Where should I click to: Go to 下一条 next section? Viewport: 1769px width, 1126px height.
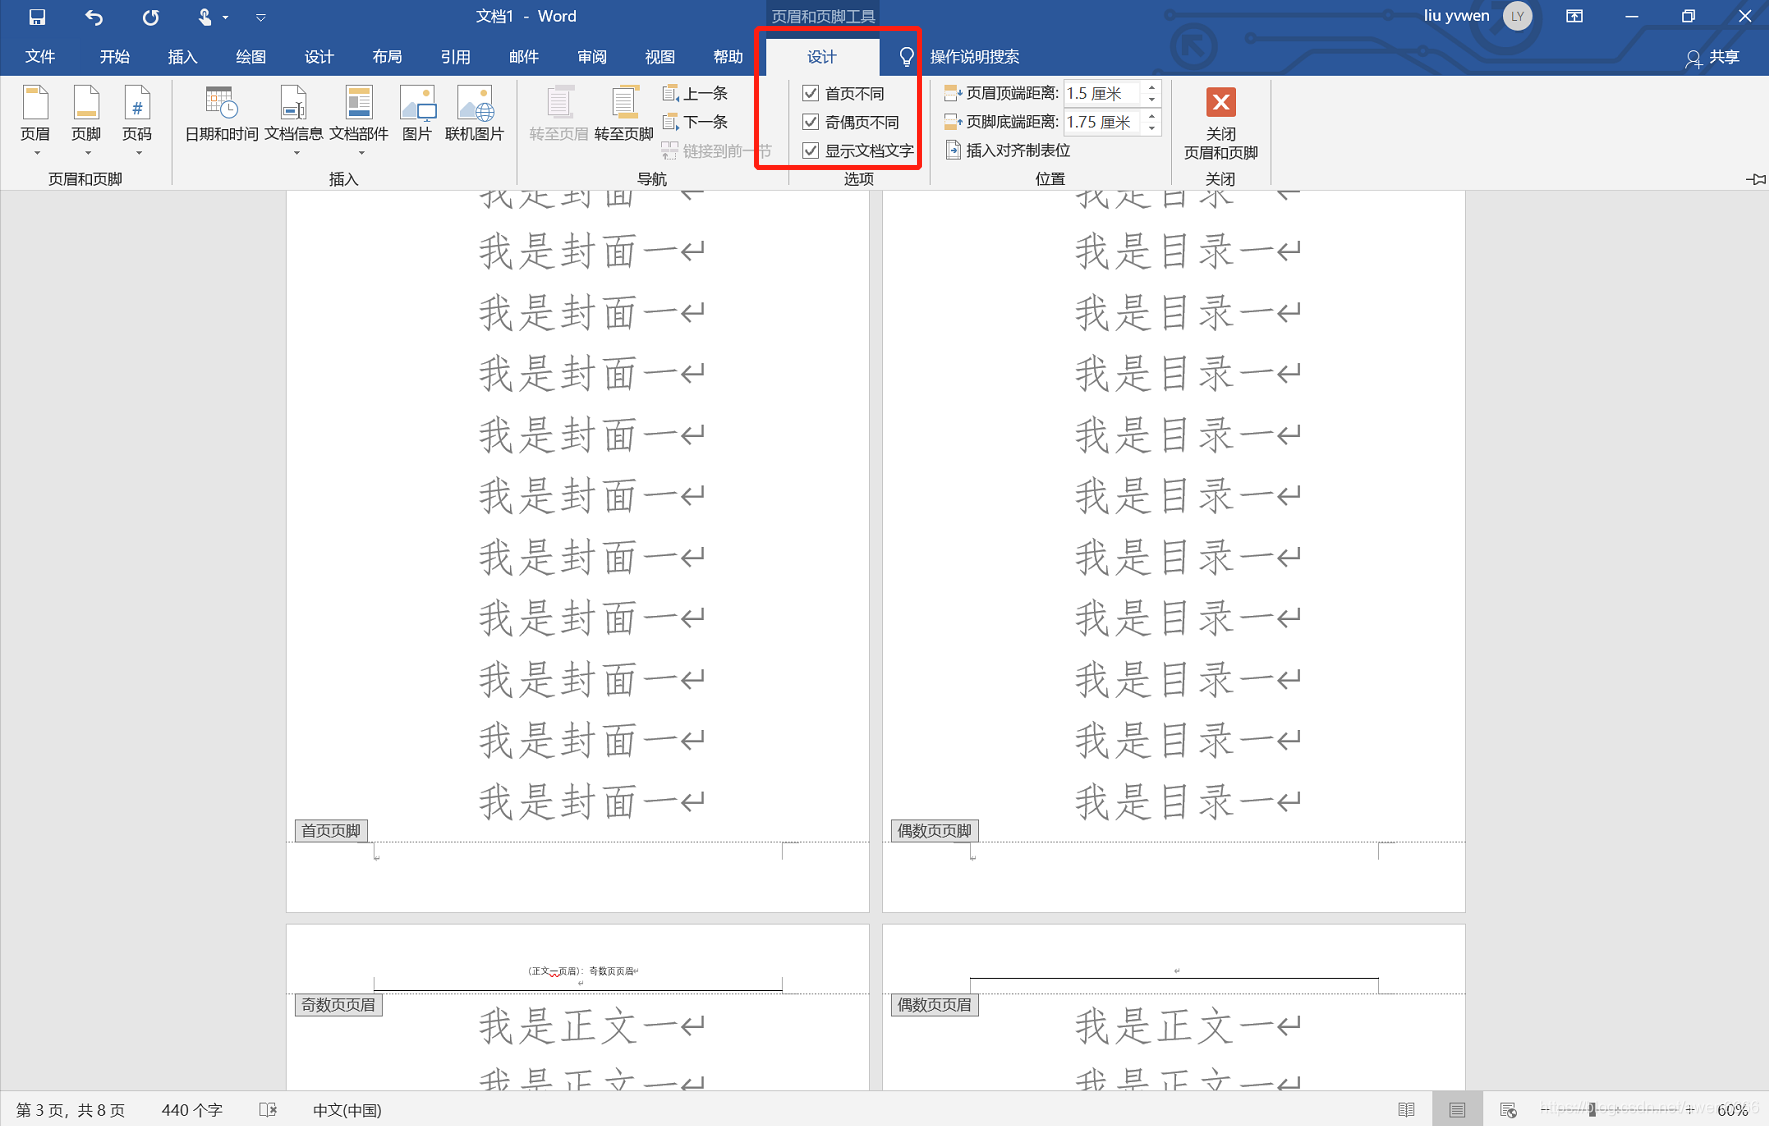click(695, 122)
